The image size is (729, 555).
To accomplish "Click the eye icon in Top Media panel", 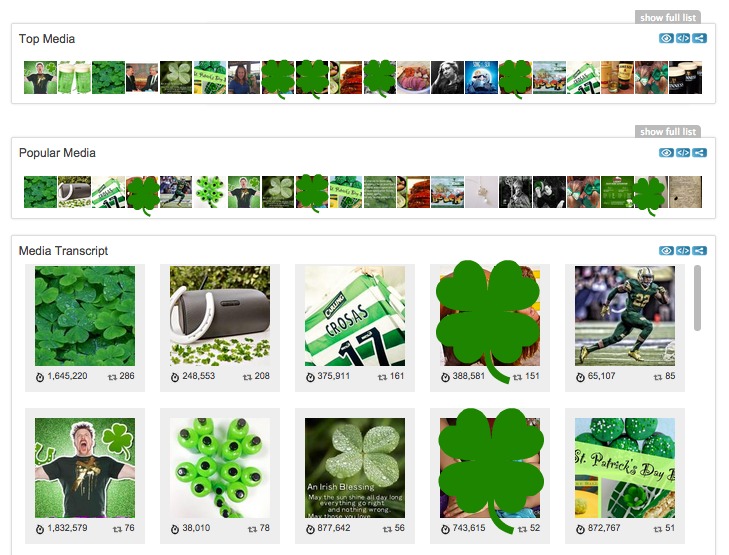I will [x=666, y=39].
